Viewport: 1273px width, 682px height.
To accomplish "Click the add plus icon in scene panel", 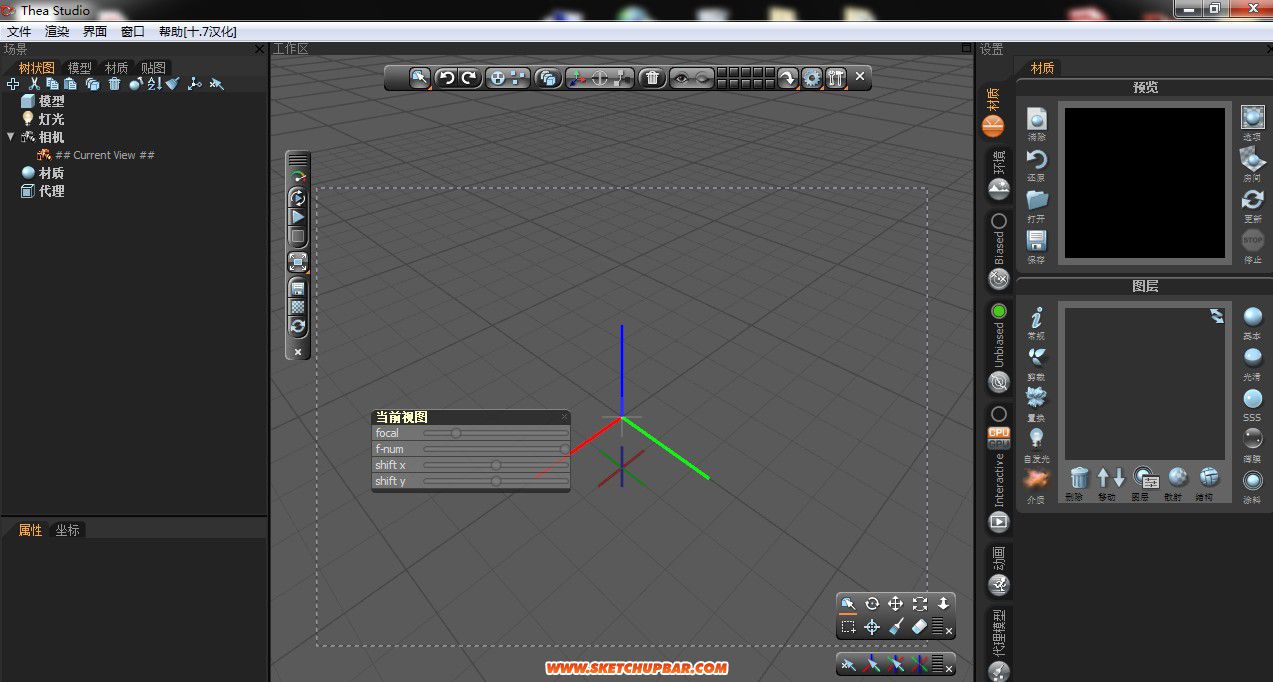I will pos(13,84).
